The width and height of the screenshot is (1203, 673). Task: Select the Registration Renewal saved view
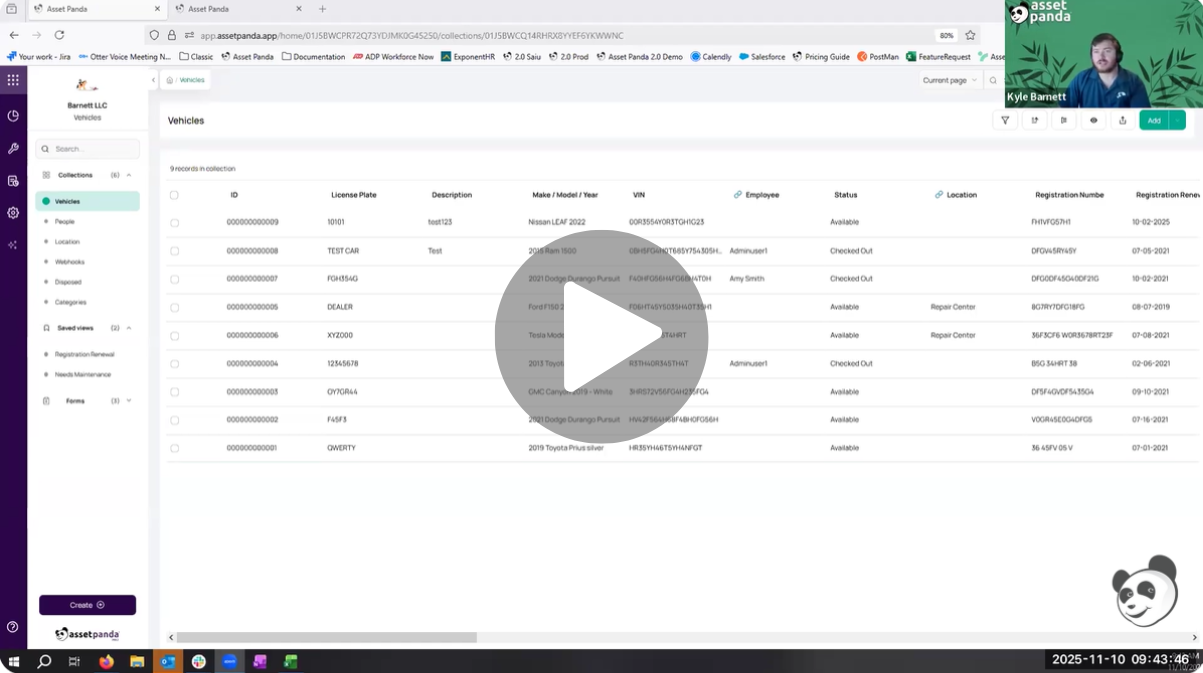tap(85, 354)
